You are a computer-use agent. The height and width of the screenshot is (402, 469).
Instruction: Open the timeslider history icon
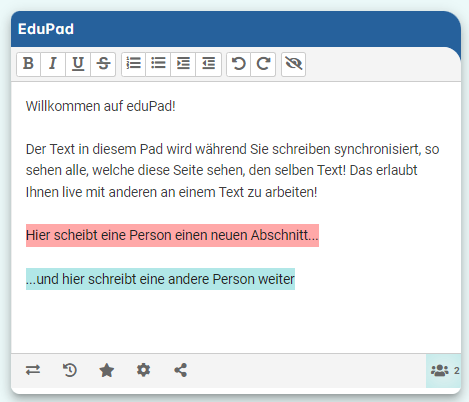[70, 370]
